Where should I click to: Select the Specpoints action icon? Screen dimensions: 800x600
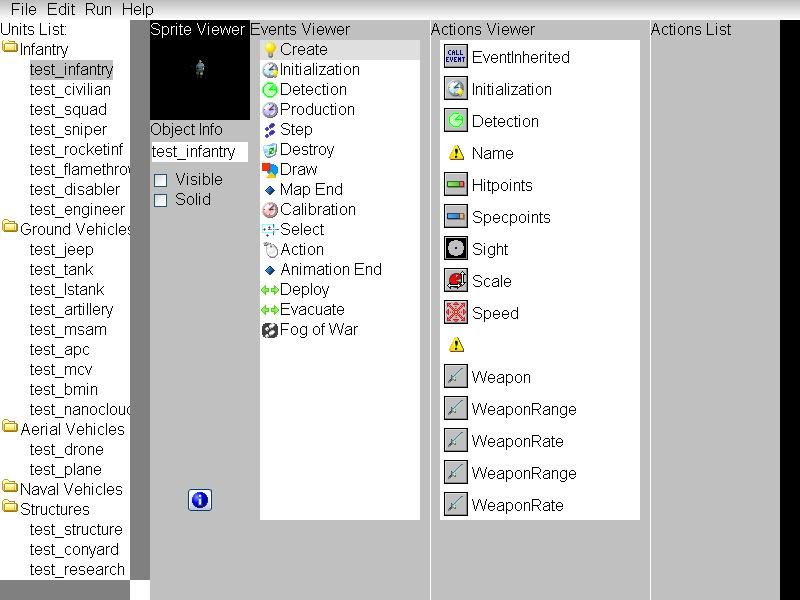(455, 217)
